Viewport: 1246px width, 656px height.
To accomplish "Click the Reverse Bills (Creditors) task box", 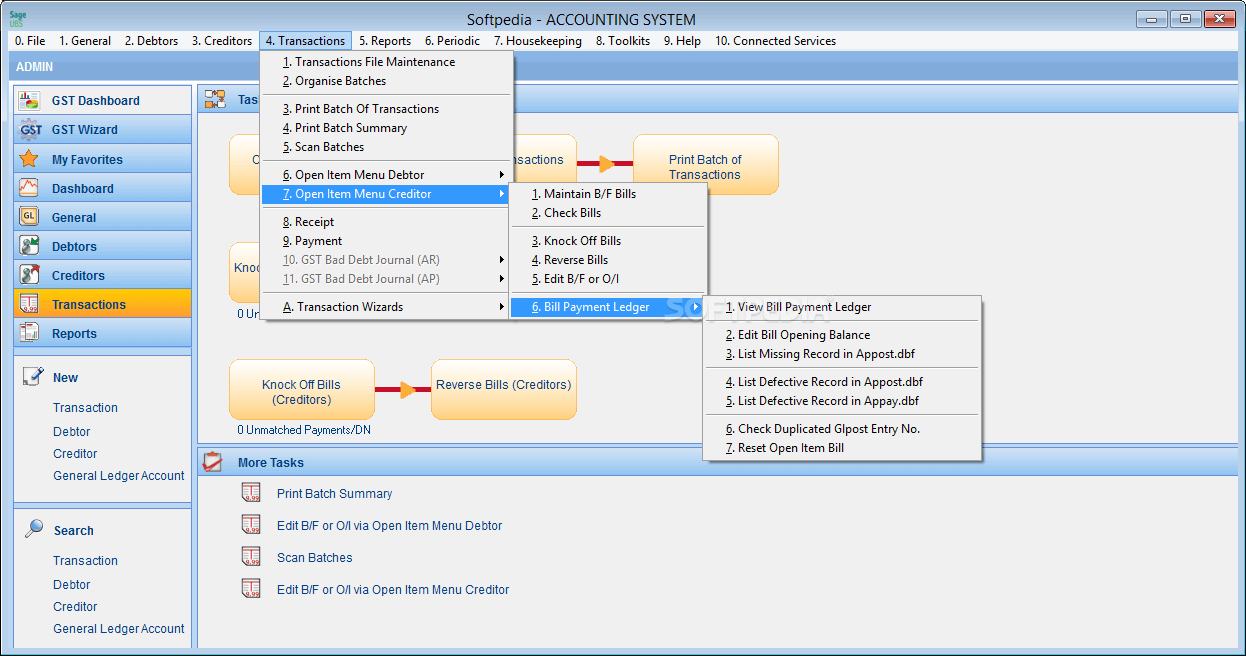I will (504, 390).
